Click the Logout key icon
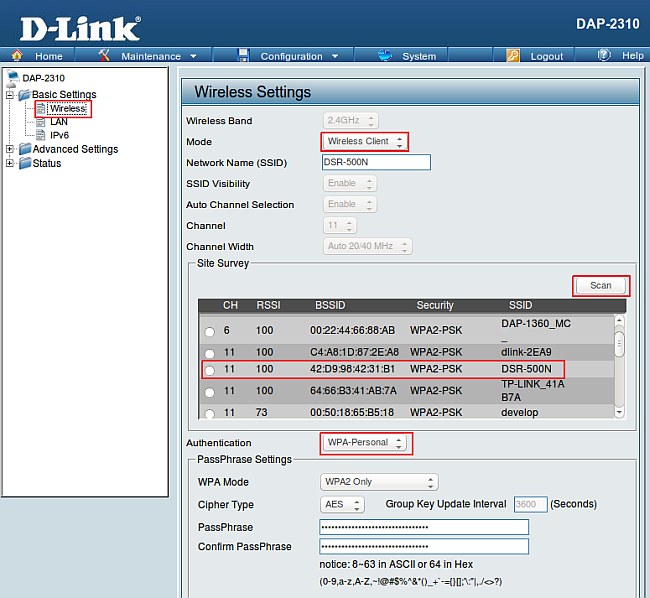The image size is (650, 598). (x=513, y=56)
